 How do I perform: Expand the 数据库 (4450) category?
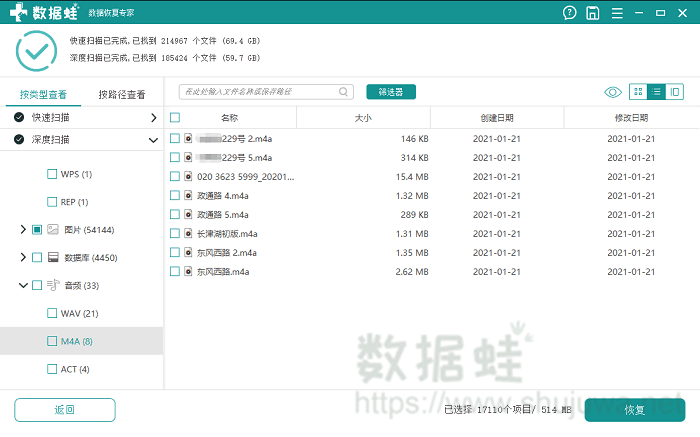23,257
